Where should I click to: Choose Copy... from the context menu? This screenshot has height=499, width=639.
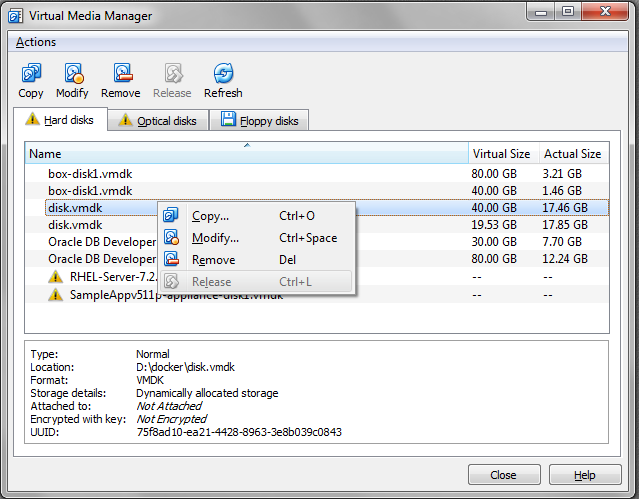pyautogui.click(x=210, y=216)
